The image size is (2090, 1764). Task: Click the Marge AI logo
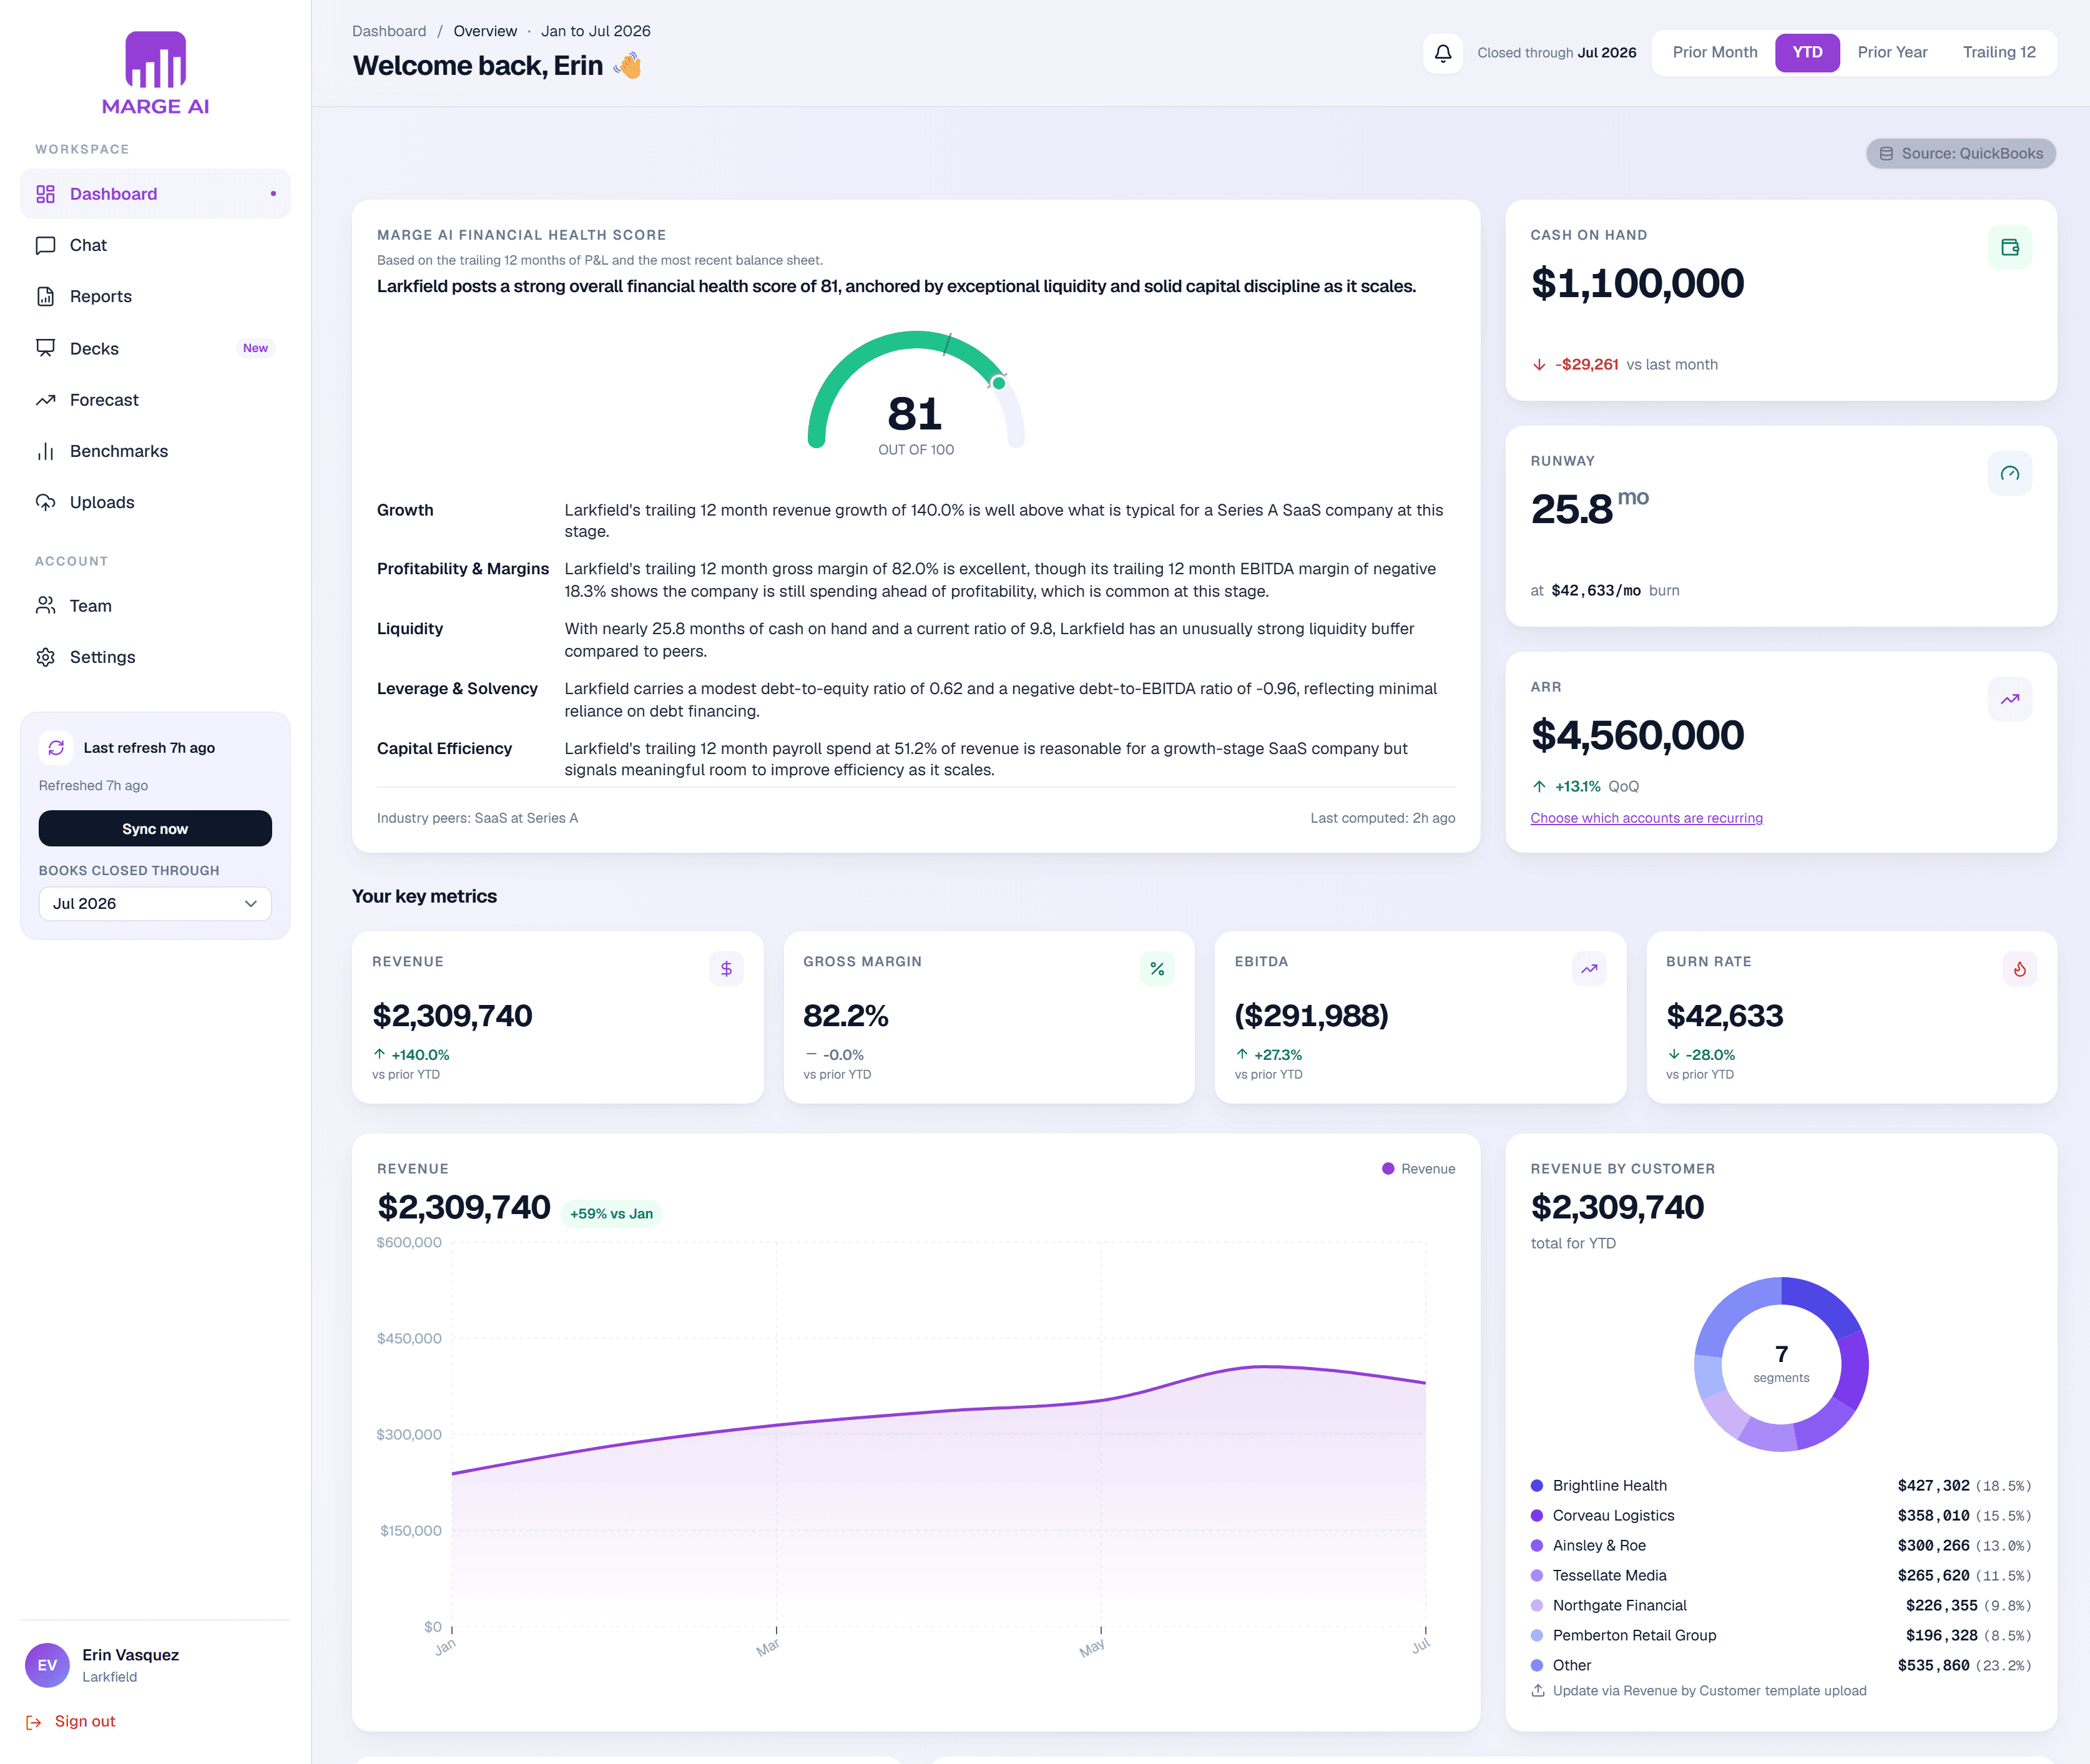155,73
